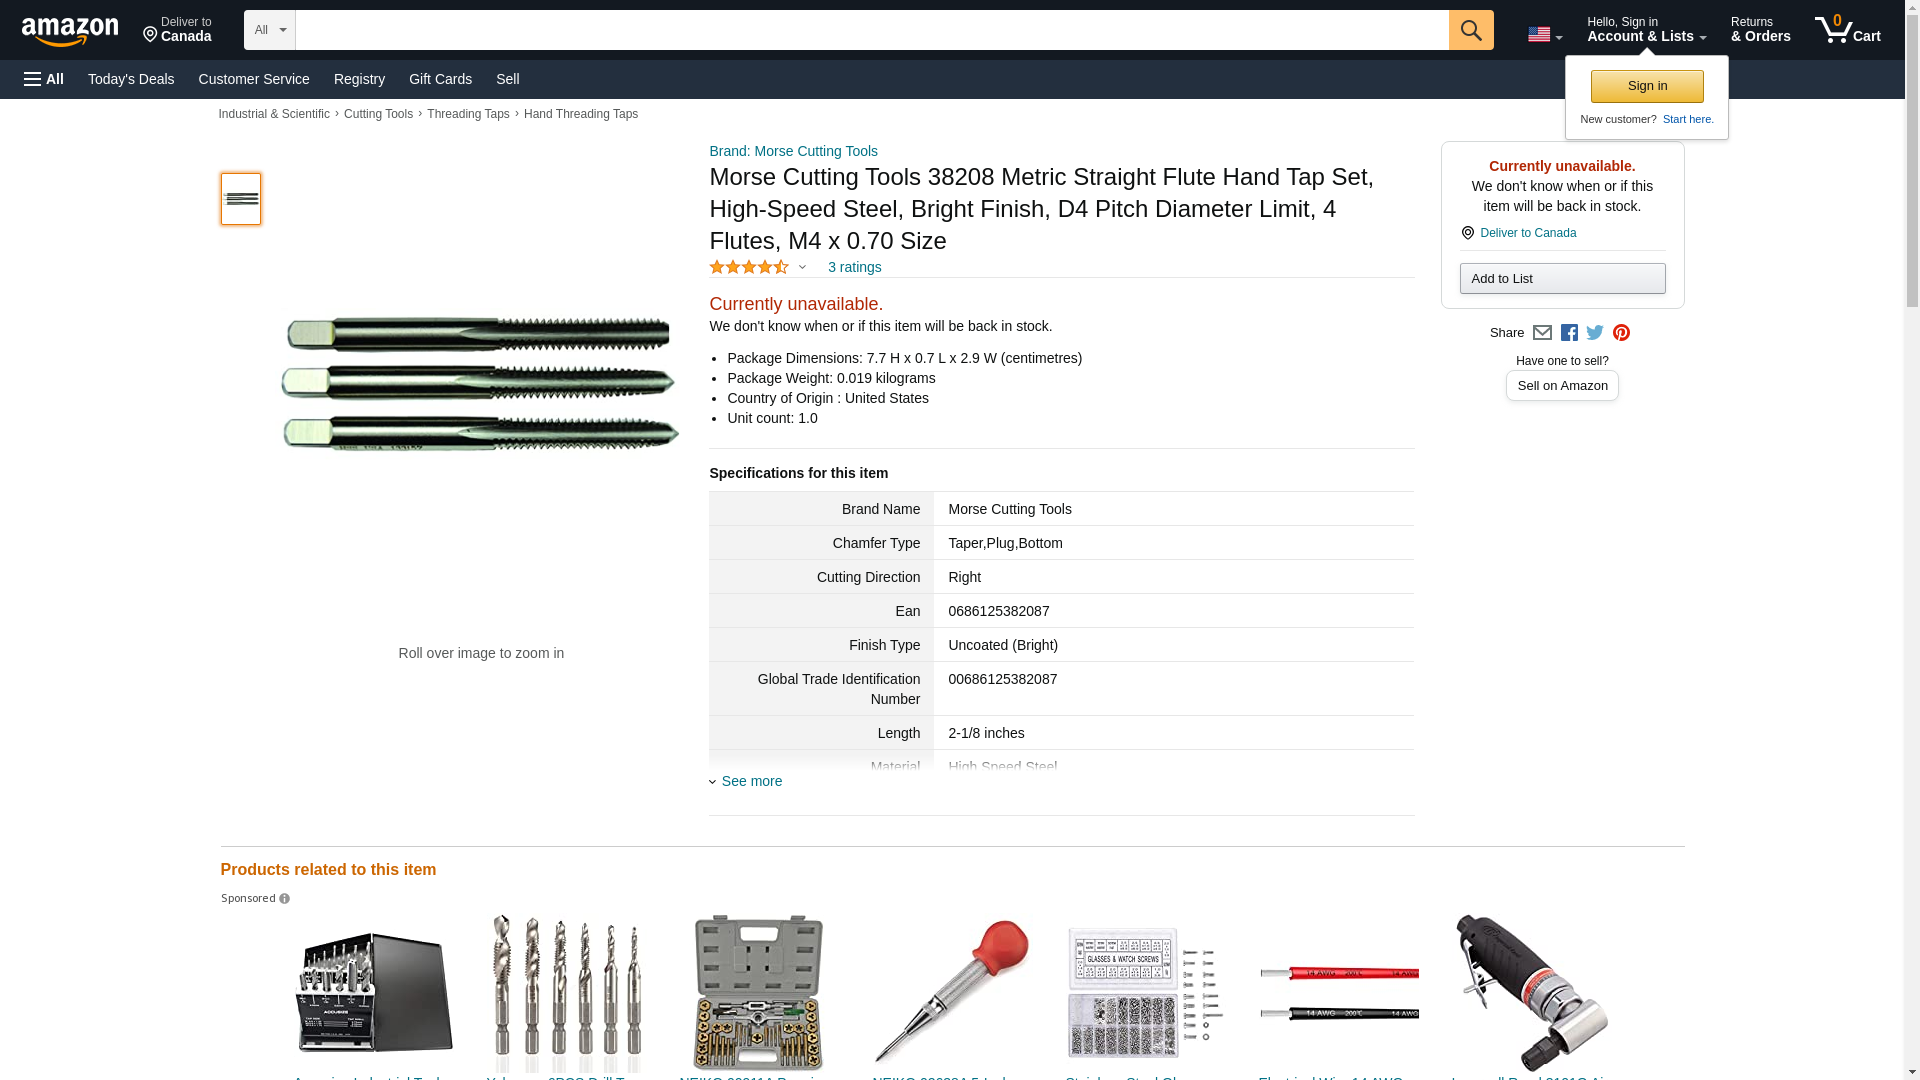Click the Add to List button
Image resolution: width=1920 pixels, height=1080 pixels.
(1562, 278)
